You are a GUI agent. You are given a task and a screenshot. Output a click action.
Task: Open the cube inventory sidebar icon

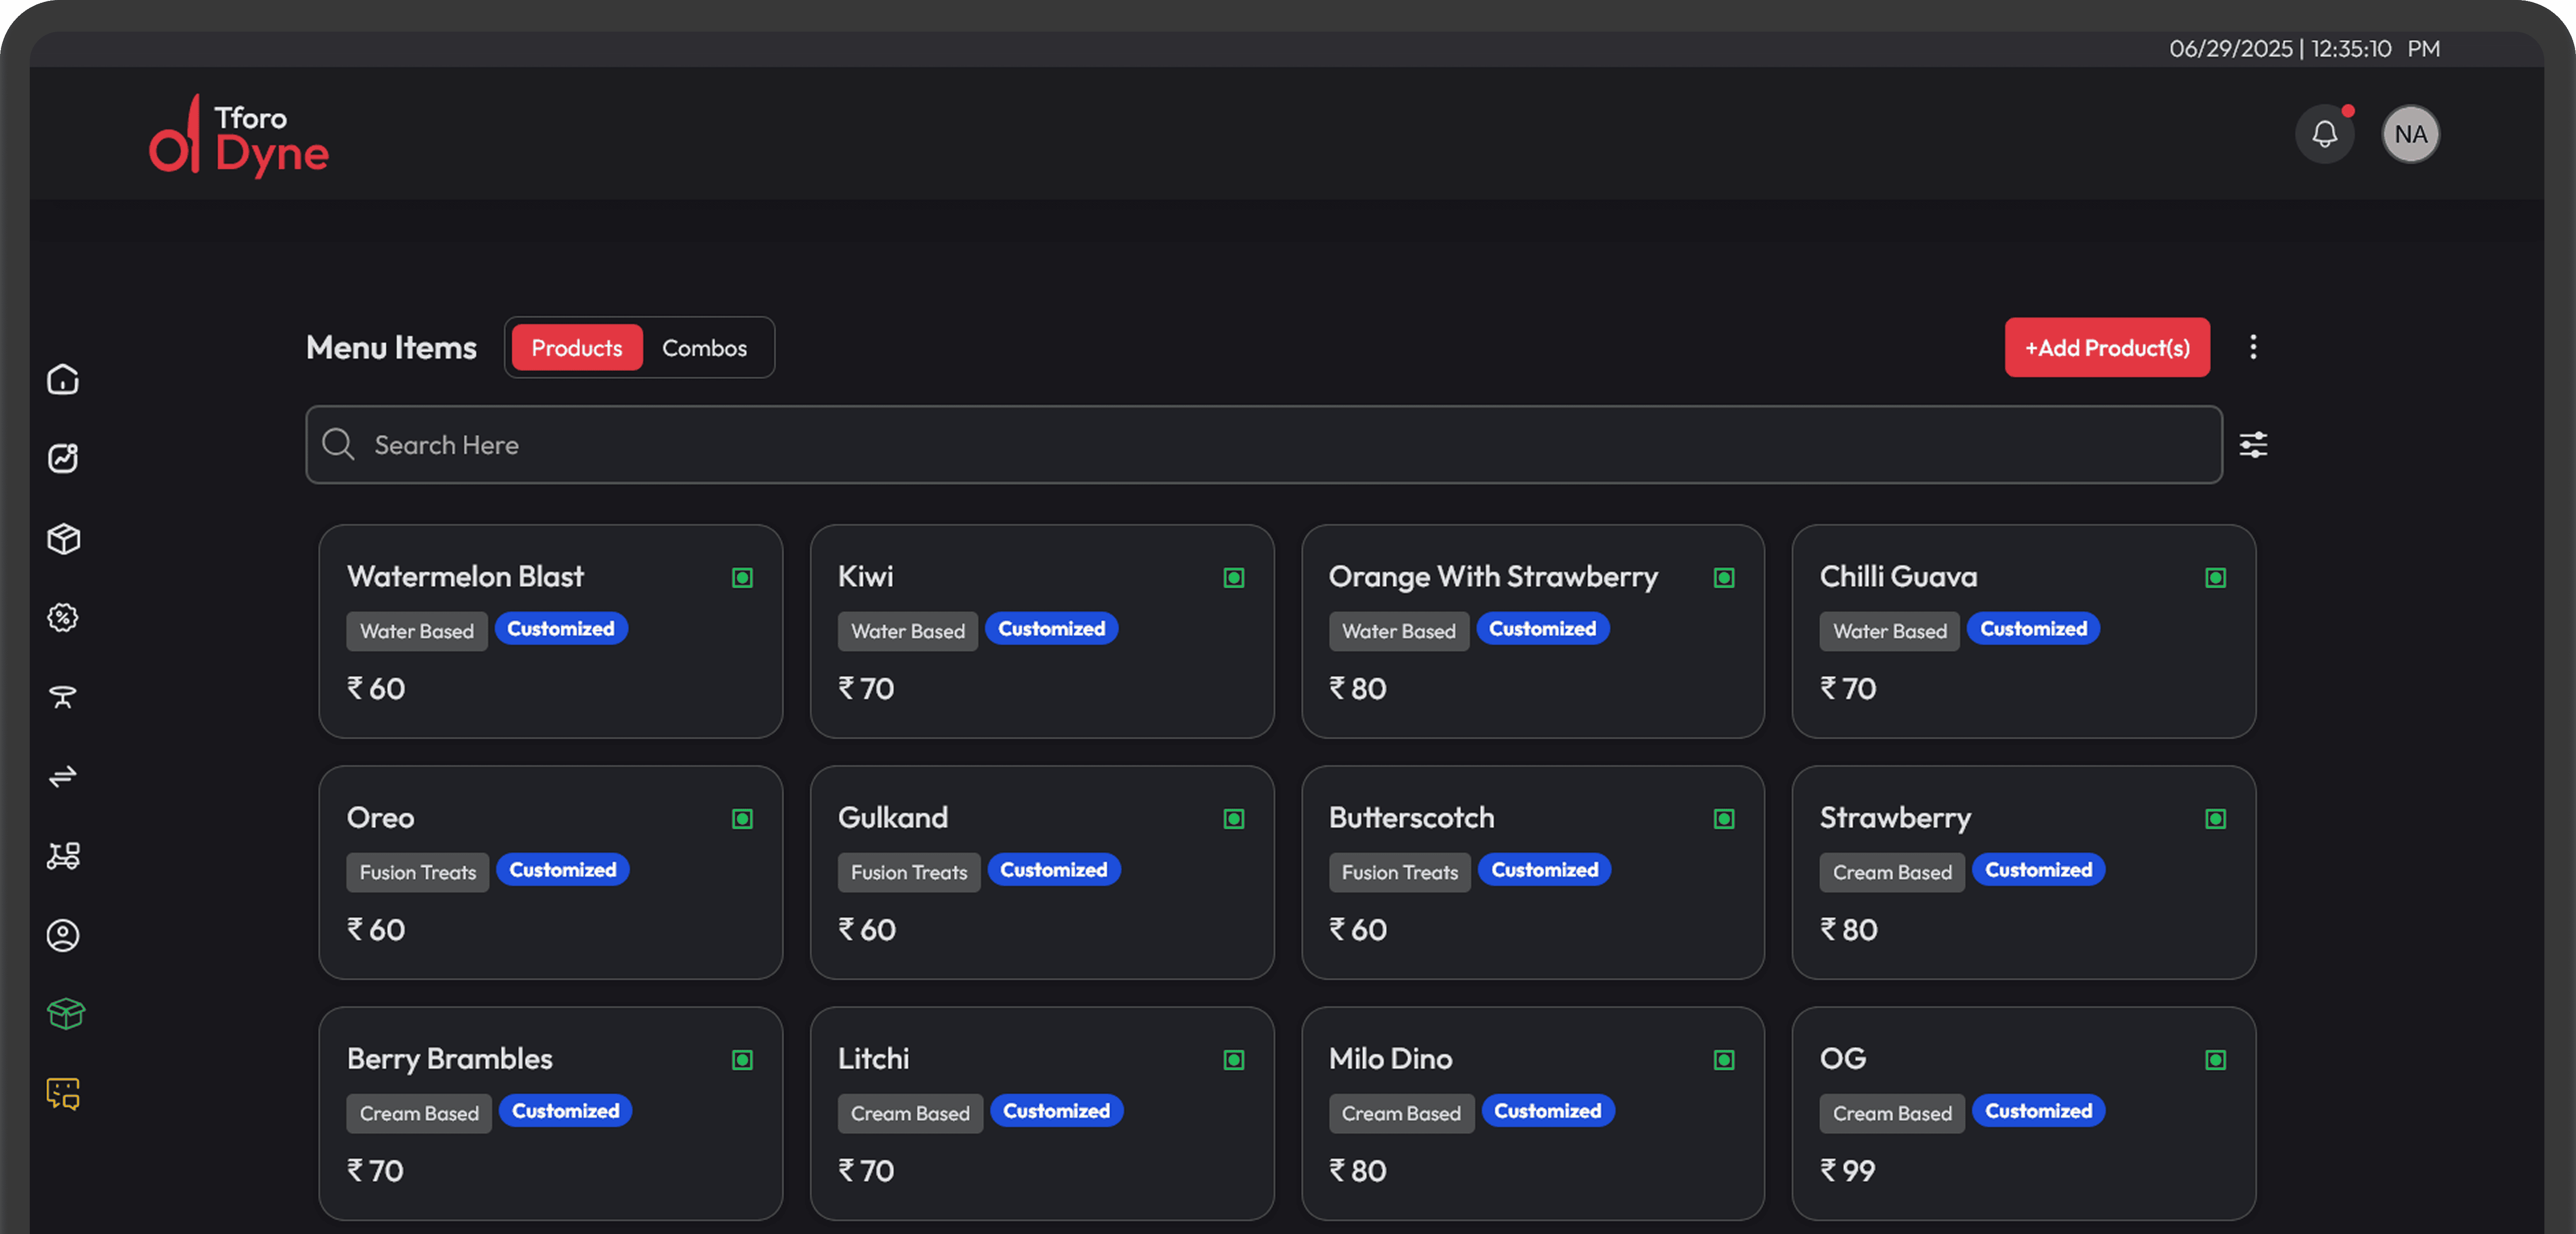pyautogui.click(x=63, y=538)
